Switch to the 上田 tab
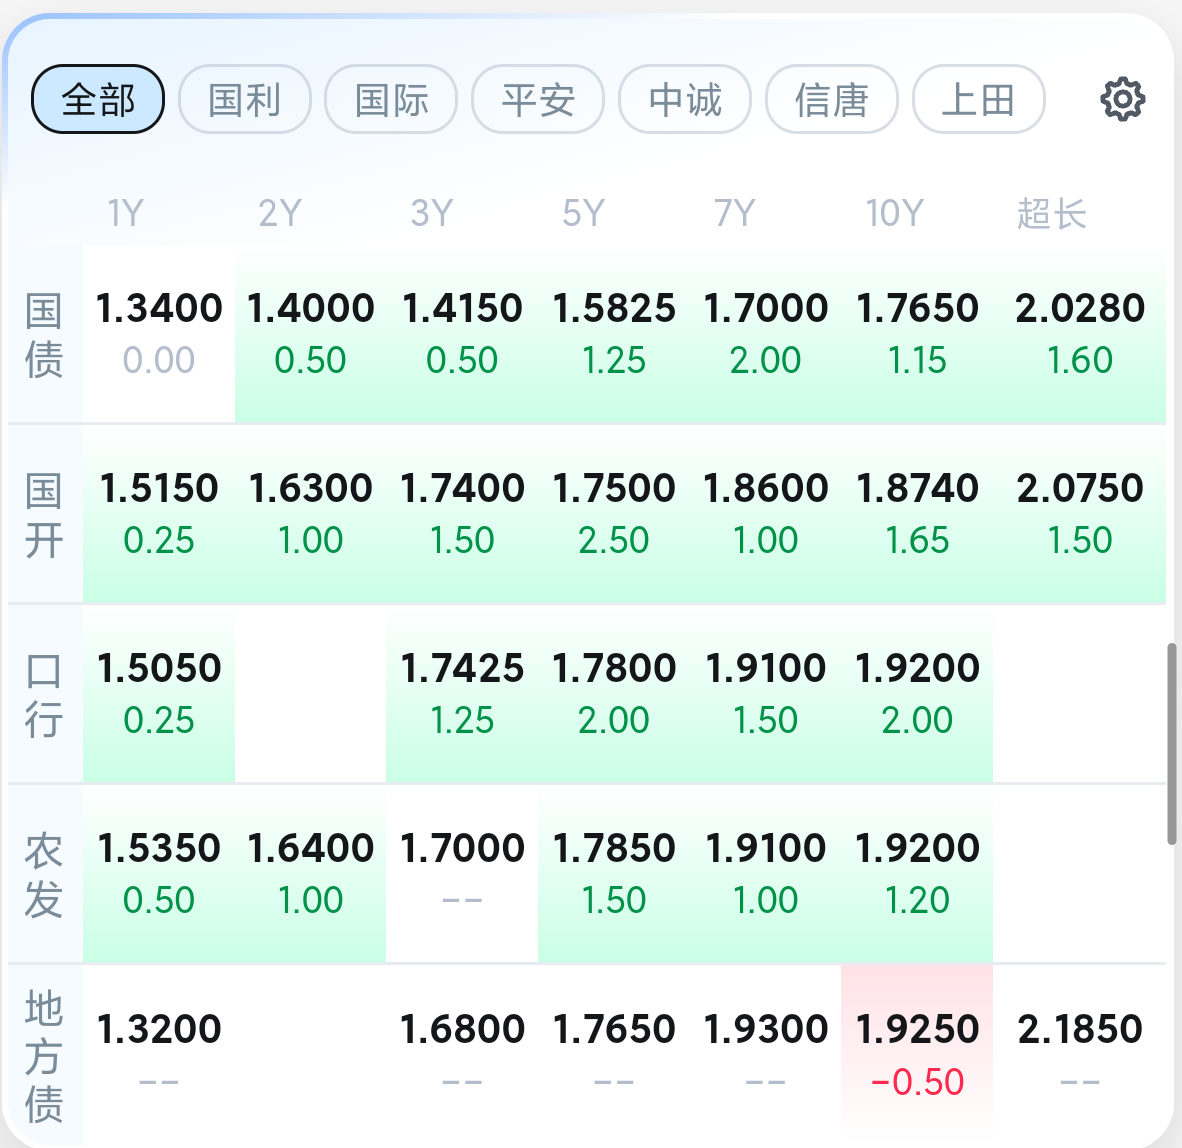The height and width of the screenshot is (1148, 1182). coord(979,100)
